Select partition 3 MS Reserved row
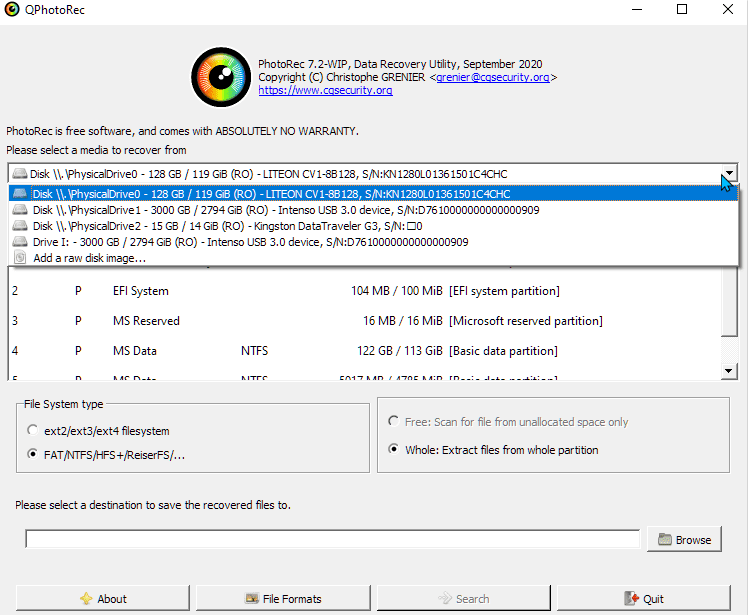Screen dimensions: 748x615 364,321
